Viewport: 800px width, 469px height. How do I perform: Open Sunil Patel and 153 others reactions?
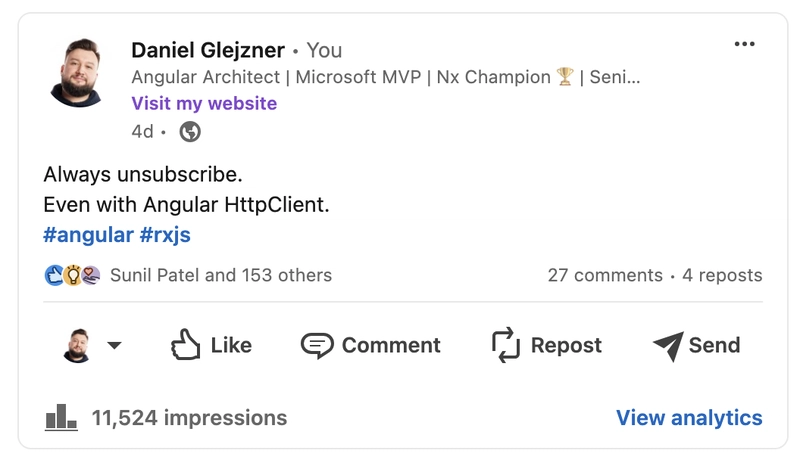pyautogui.click(x=220, y=275)
